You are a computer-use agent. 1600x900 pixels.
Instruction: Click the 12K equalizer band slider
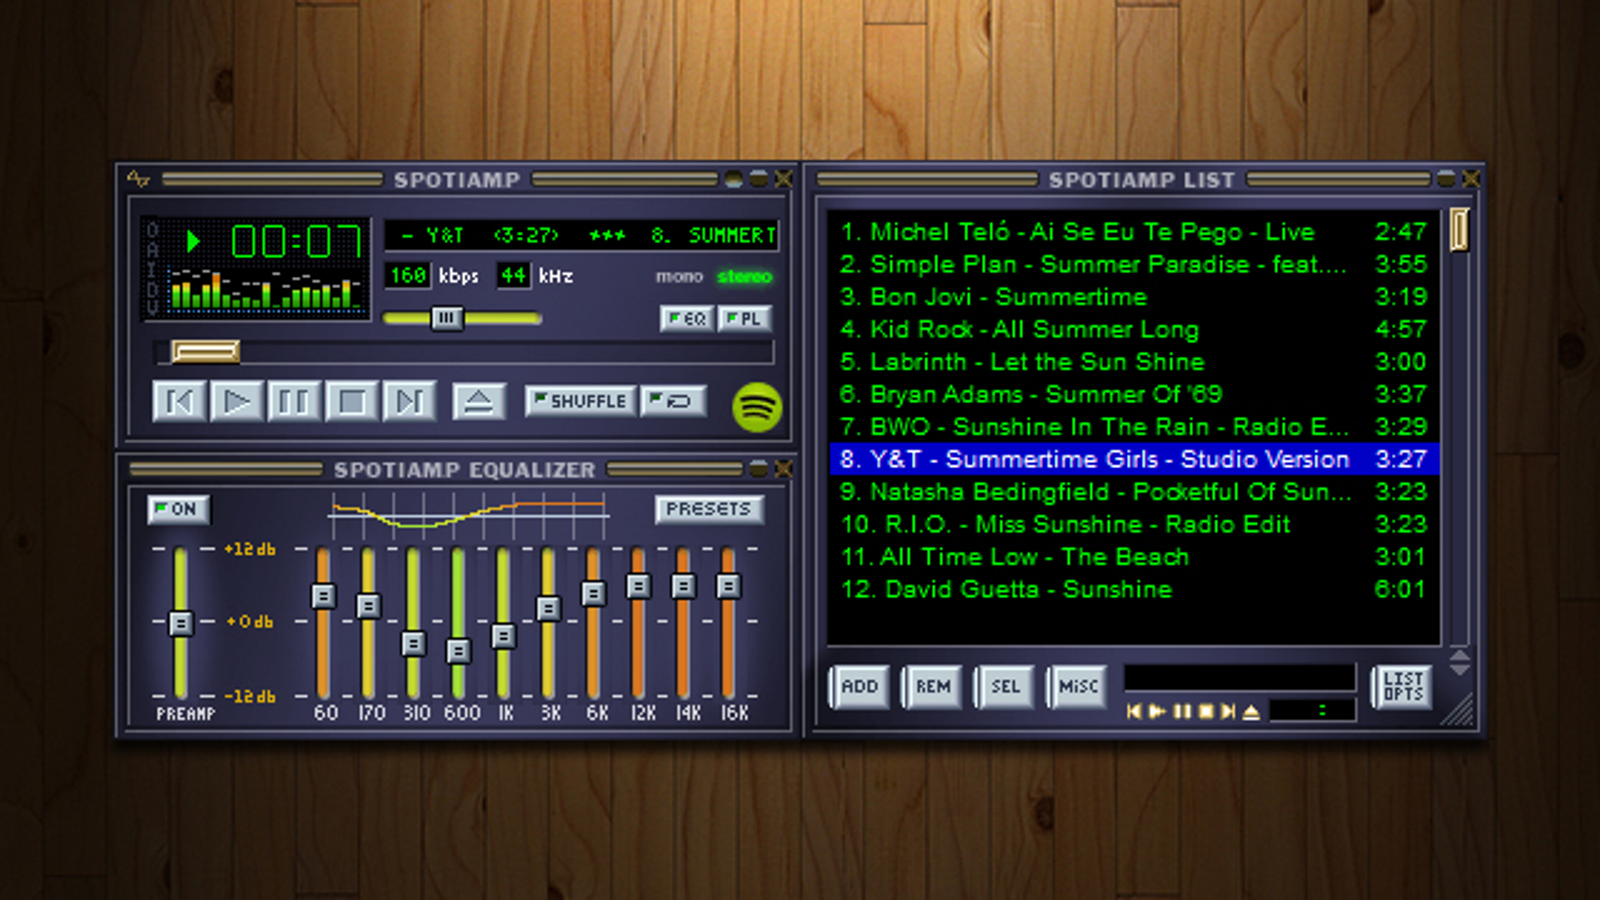point(638,586)
